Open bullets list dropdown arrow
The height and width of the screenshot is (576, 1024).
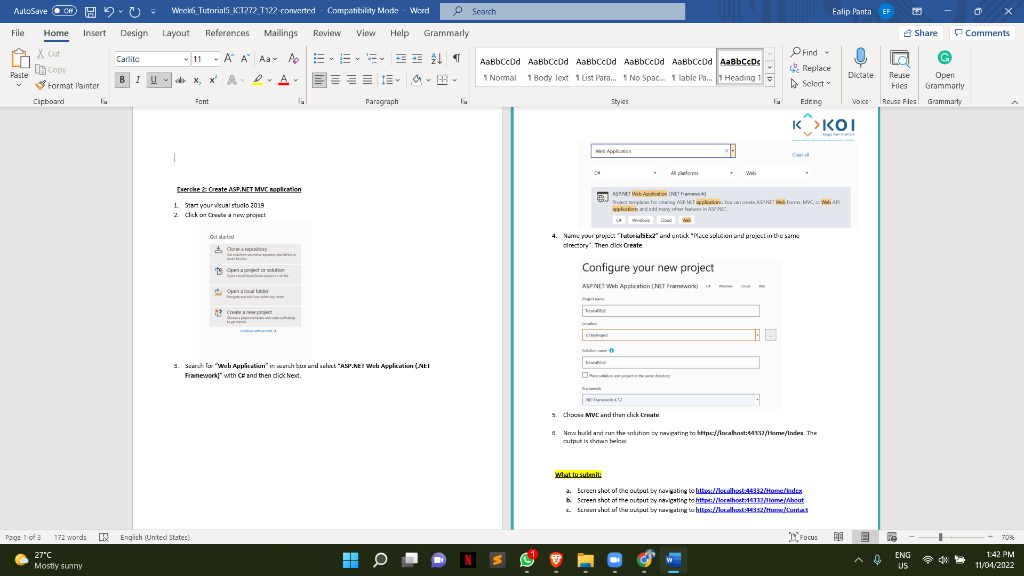[331, 59]
